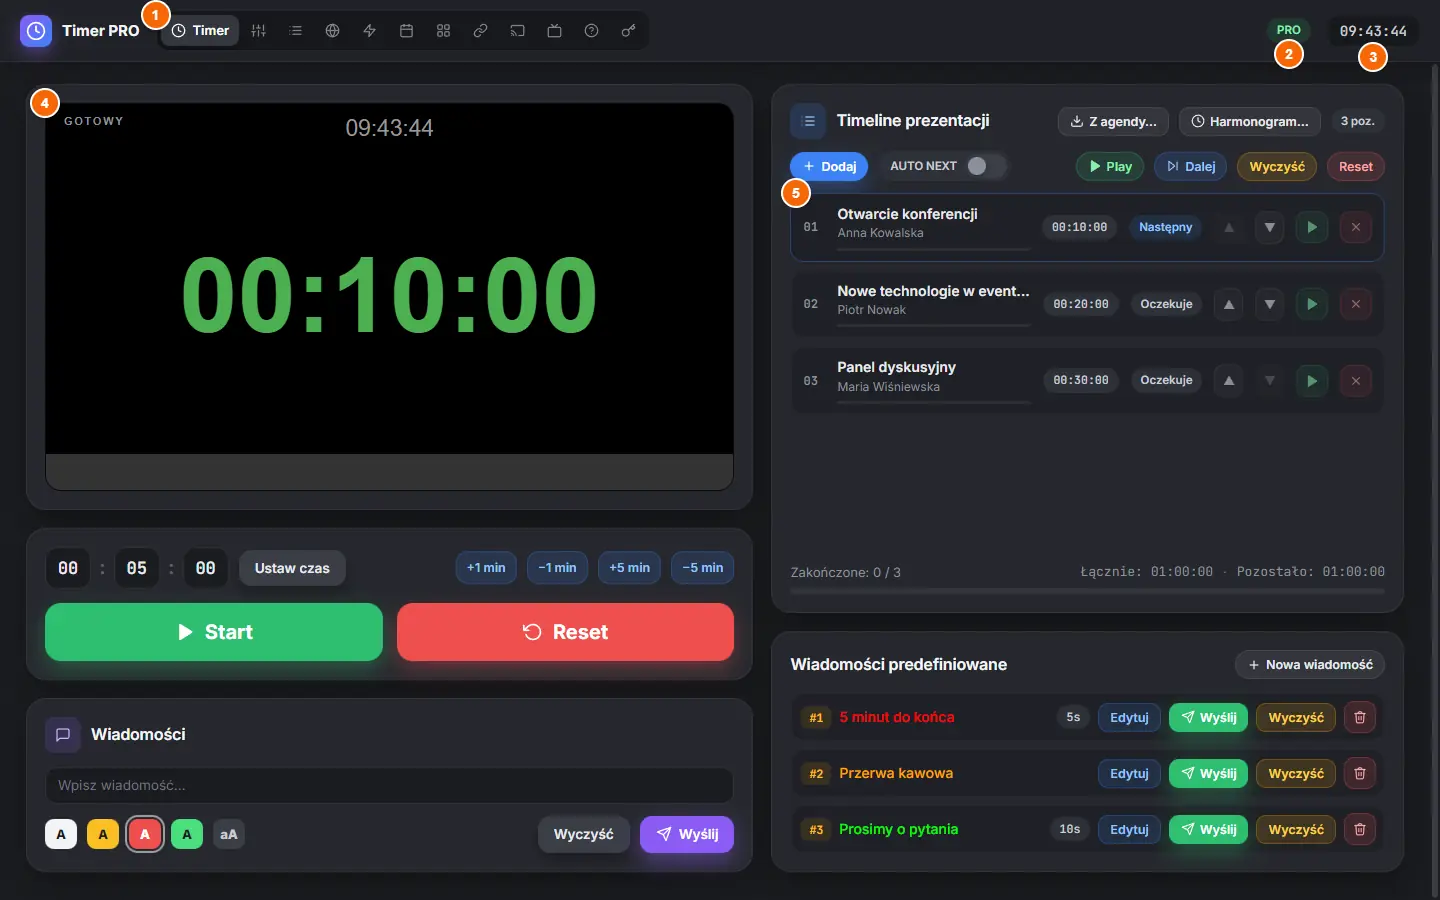Add one minute with '+1 min'
Screen dimensions: 1440x900
click(486, 568)
